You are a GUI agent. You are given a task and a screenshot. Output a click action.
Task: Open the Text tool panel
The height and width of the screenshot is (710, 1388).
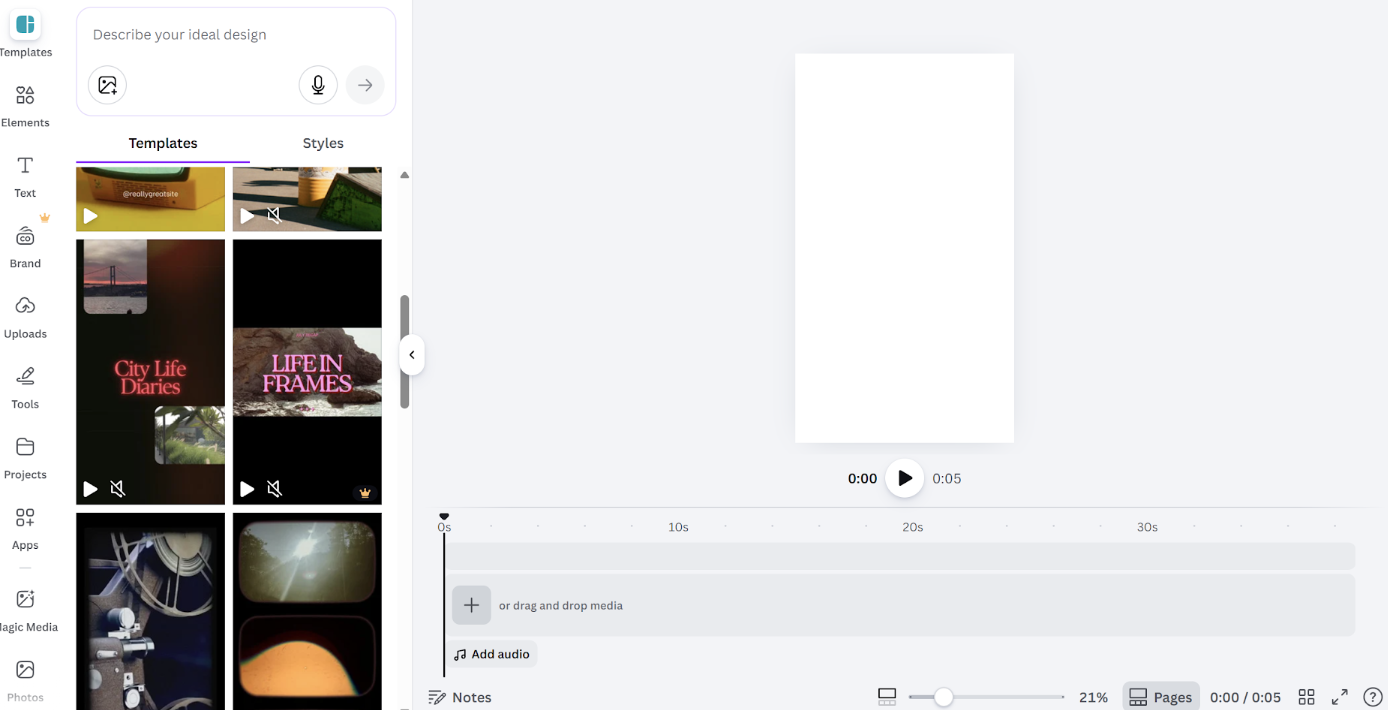click(x=25, y=175)
